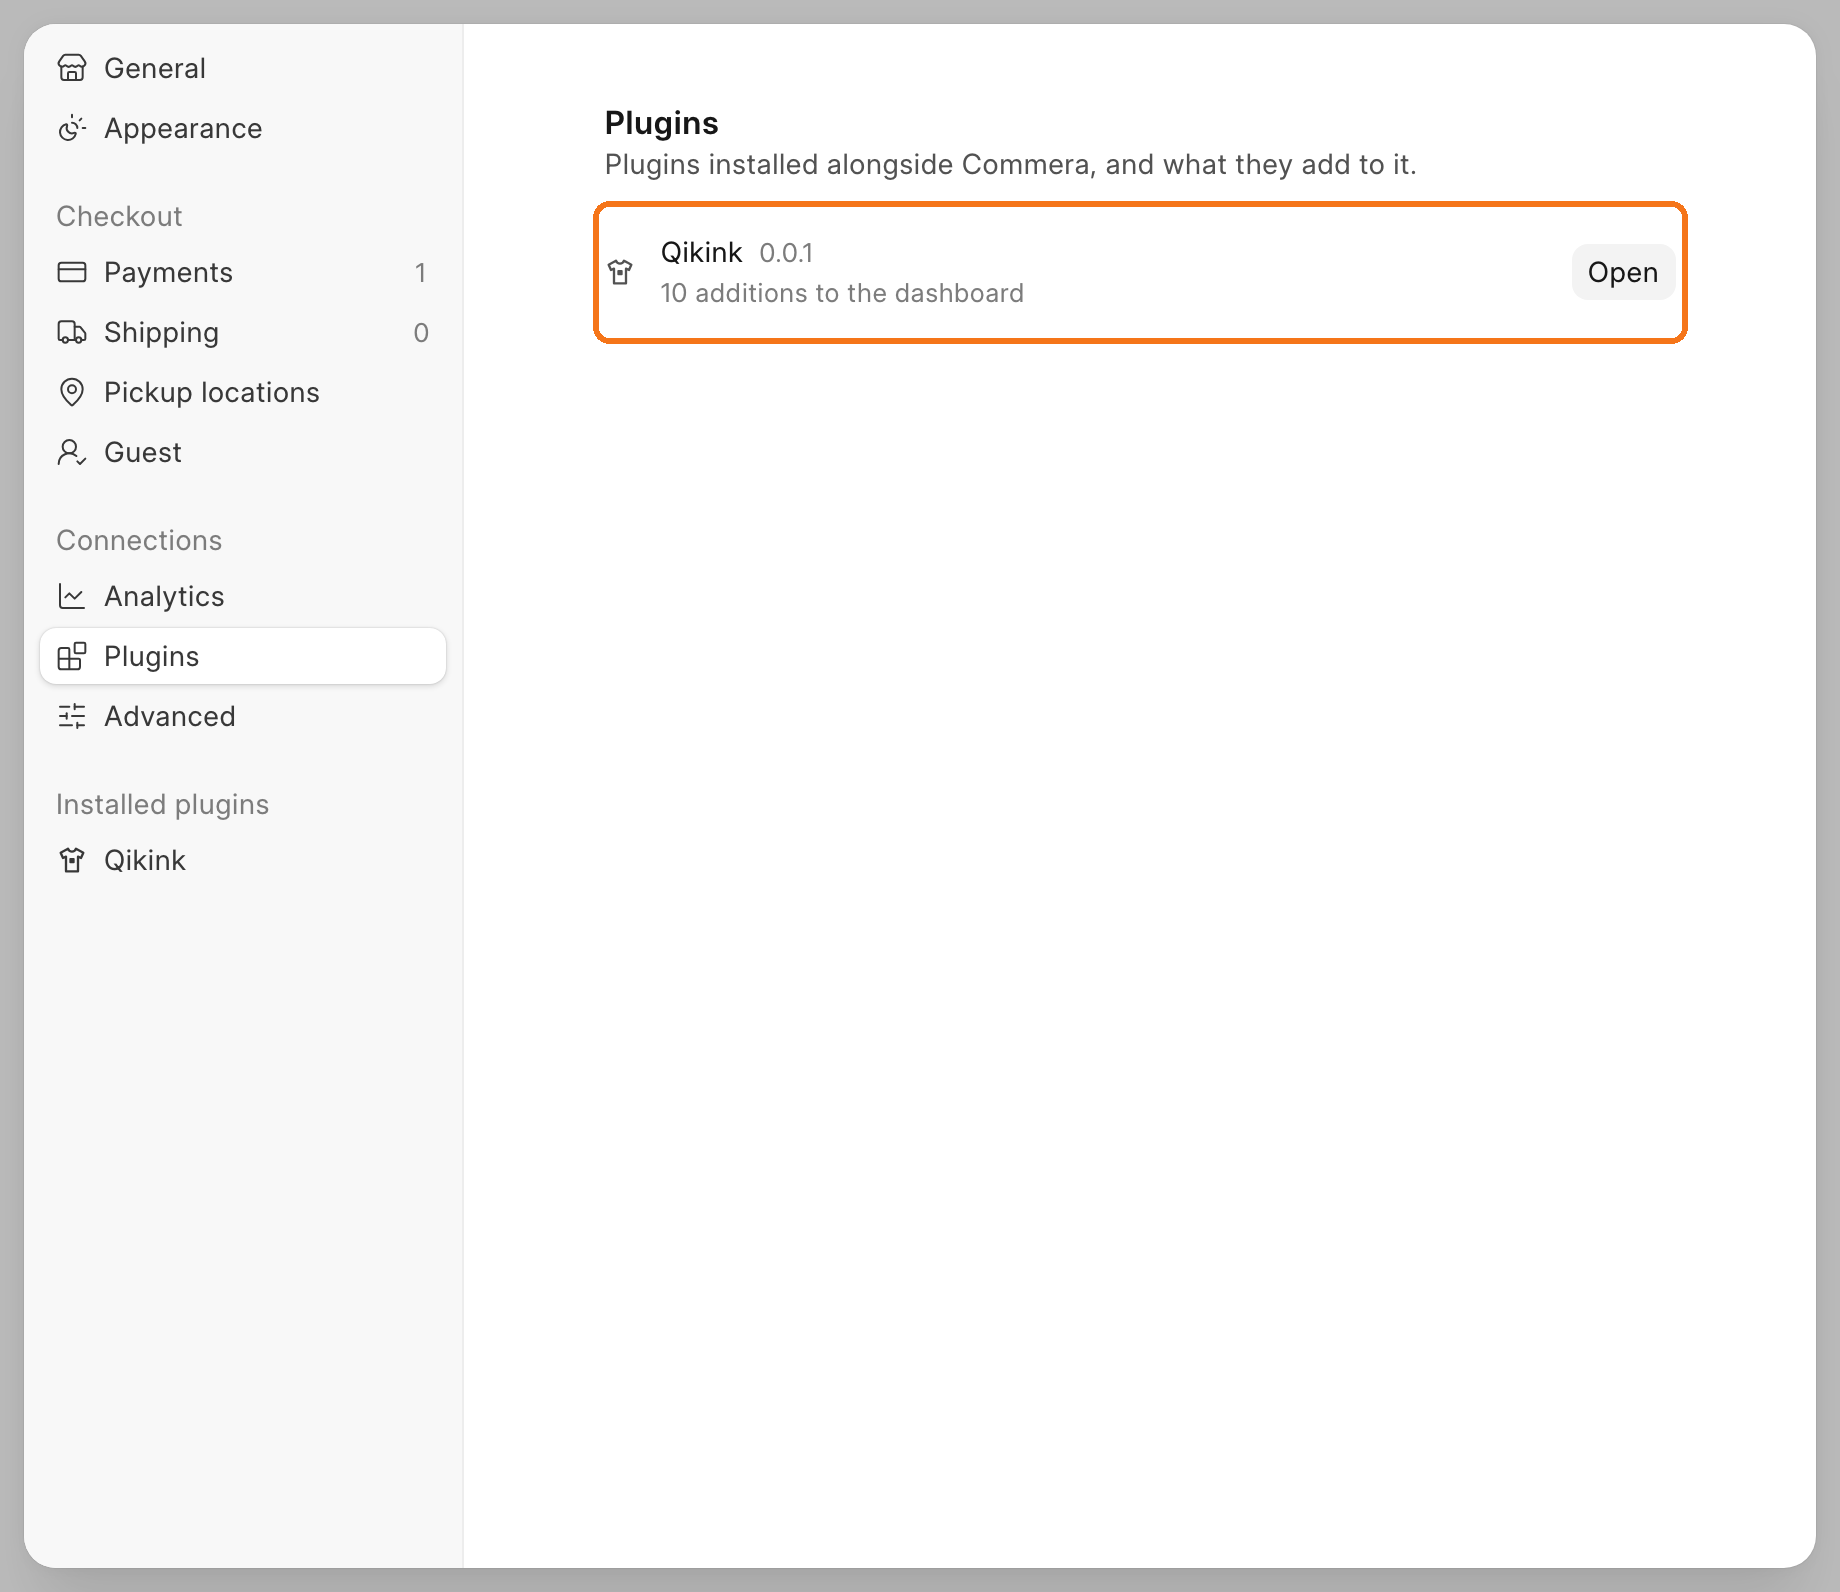Click the Guest user icon
Screen dimensions: 1840x1592
[x=72, y=452]
